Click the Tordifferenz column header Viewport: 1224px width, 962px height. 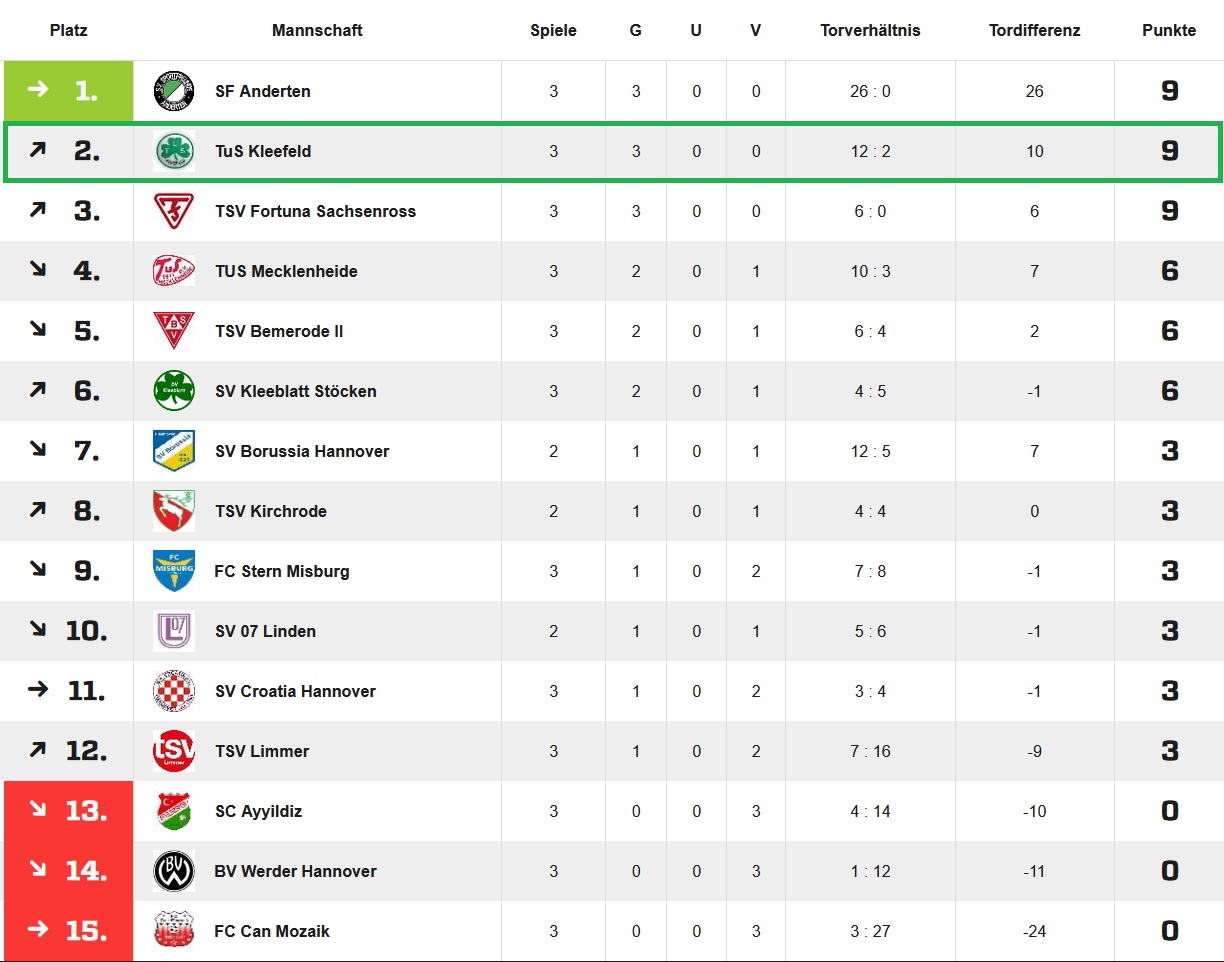[x=1034, y=30]
